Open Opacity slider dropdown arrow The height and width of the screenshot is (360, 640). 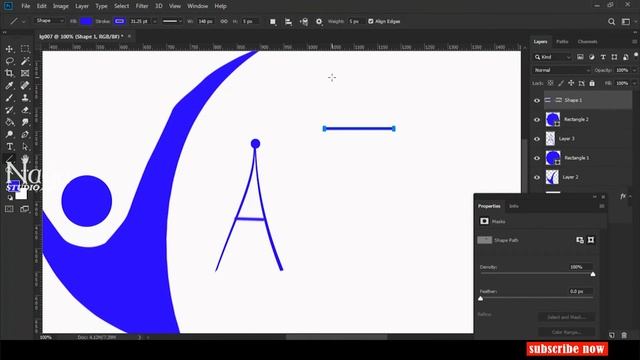pos(633,70)
